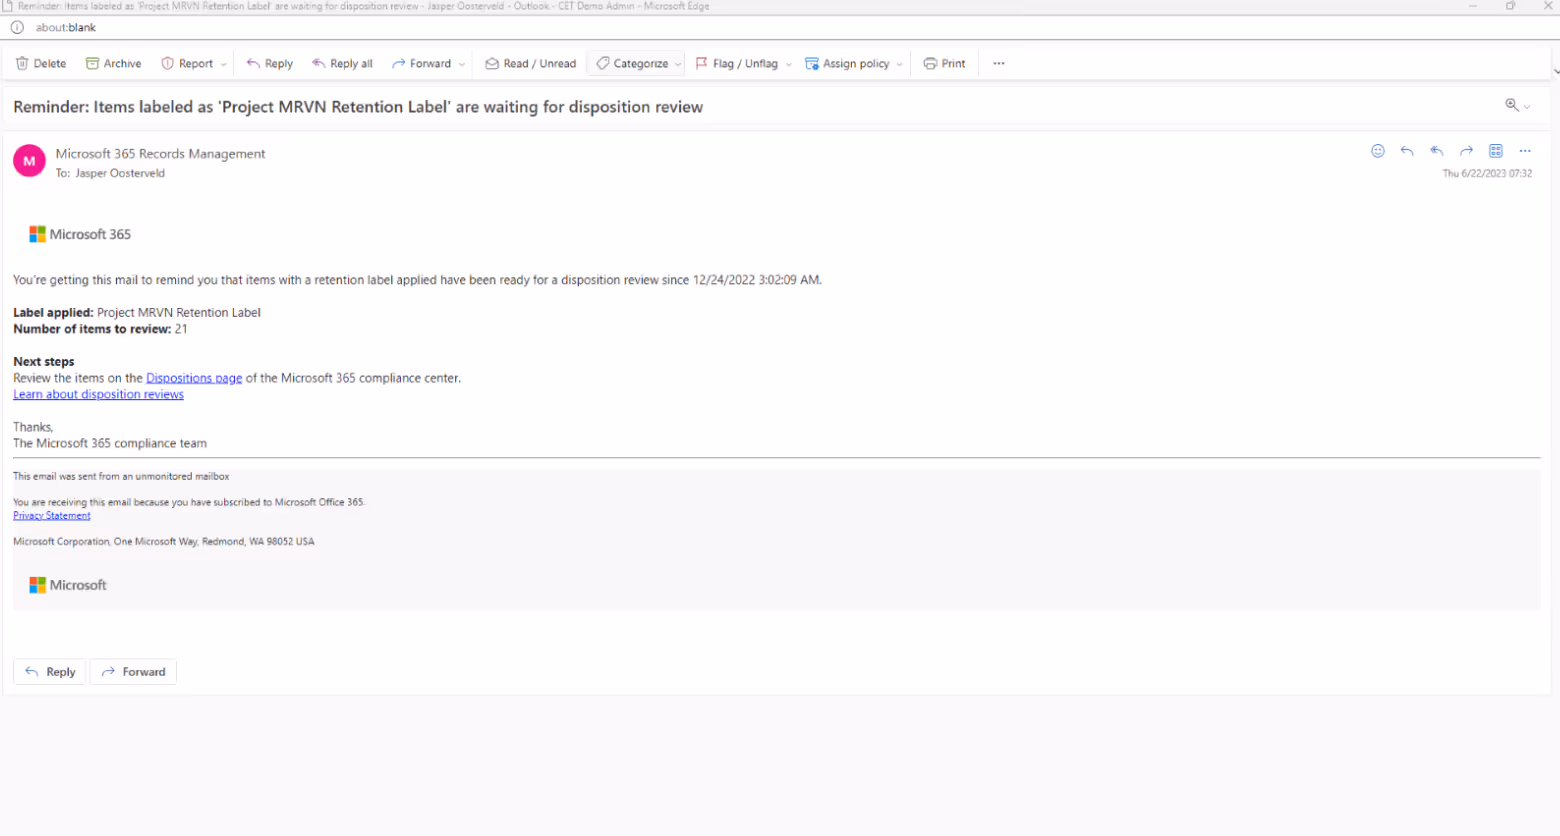Click sender name Microsoft 365 Records Management
1560x836 pixels.
[160, 154]
